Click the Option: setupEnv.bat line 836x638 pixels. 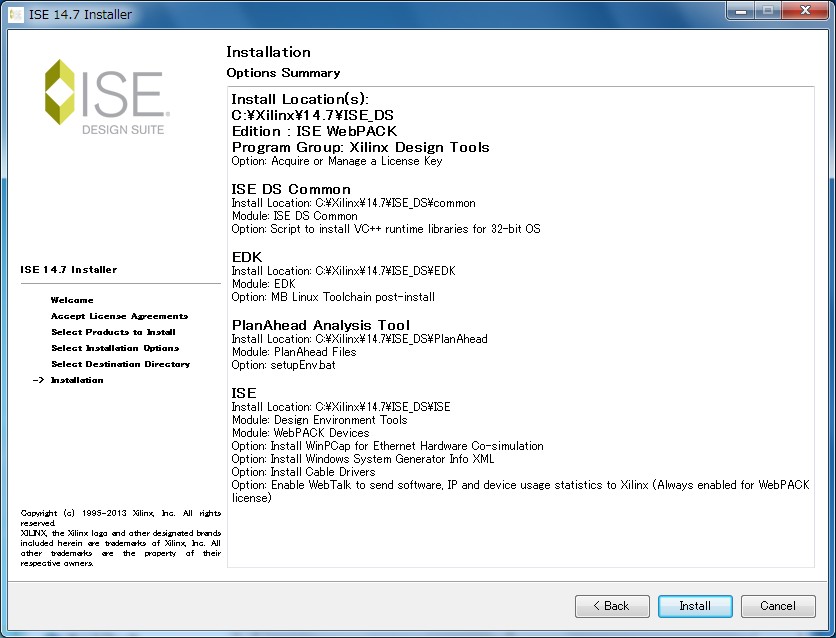(x=284, y=365)
